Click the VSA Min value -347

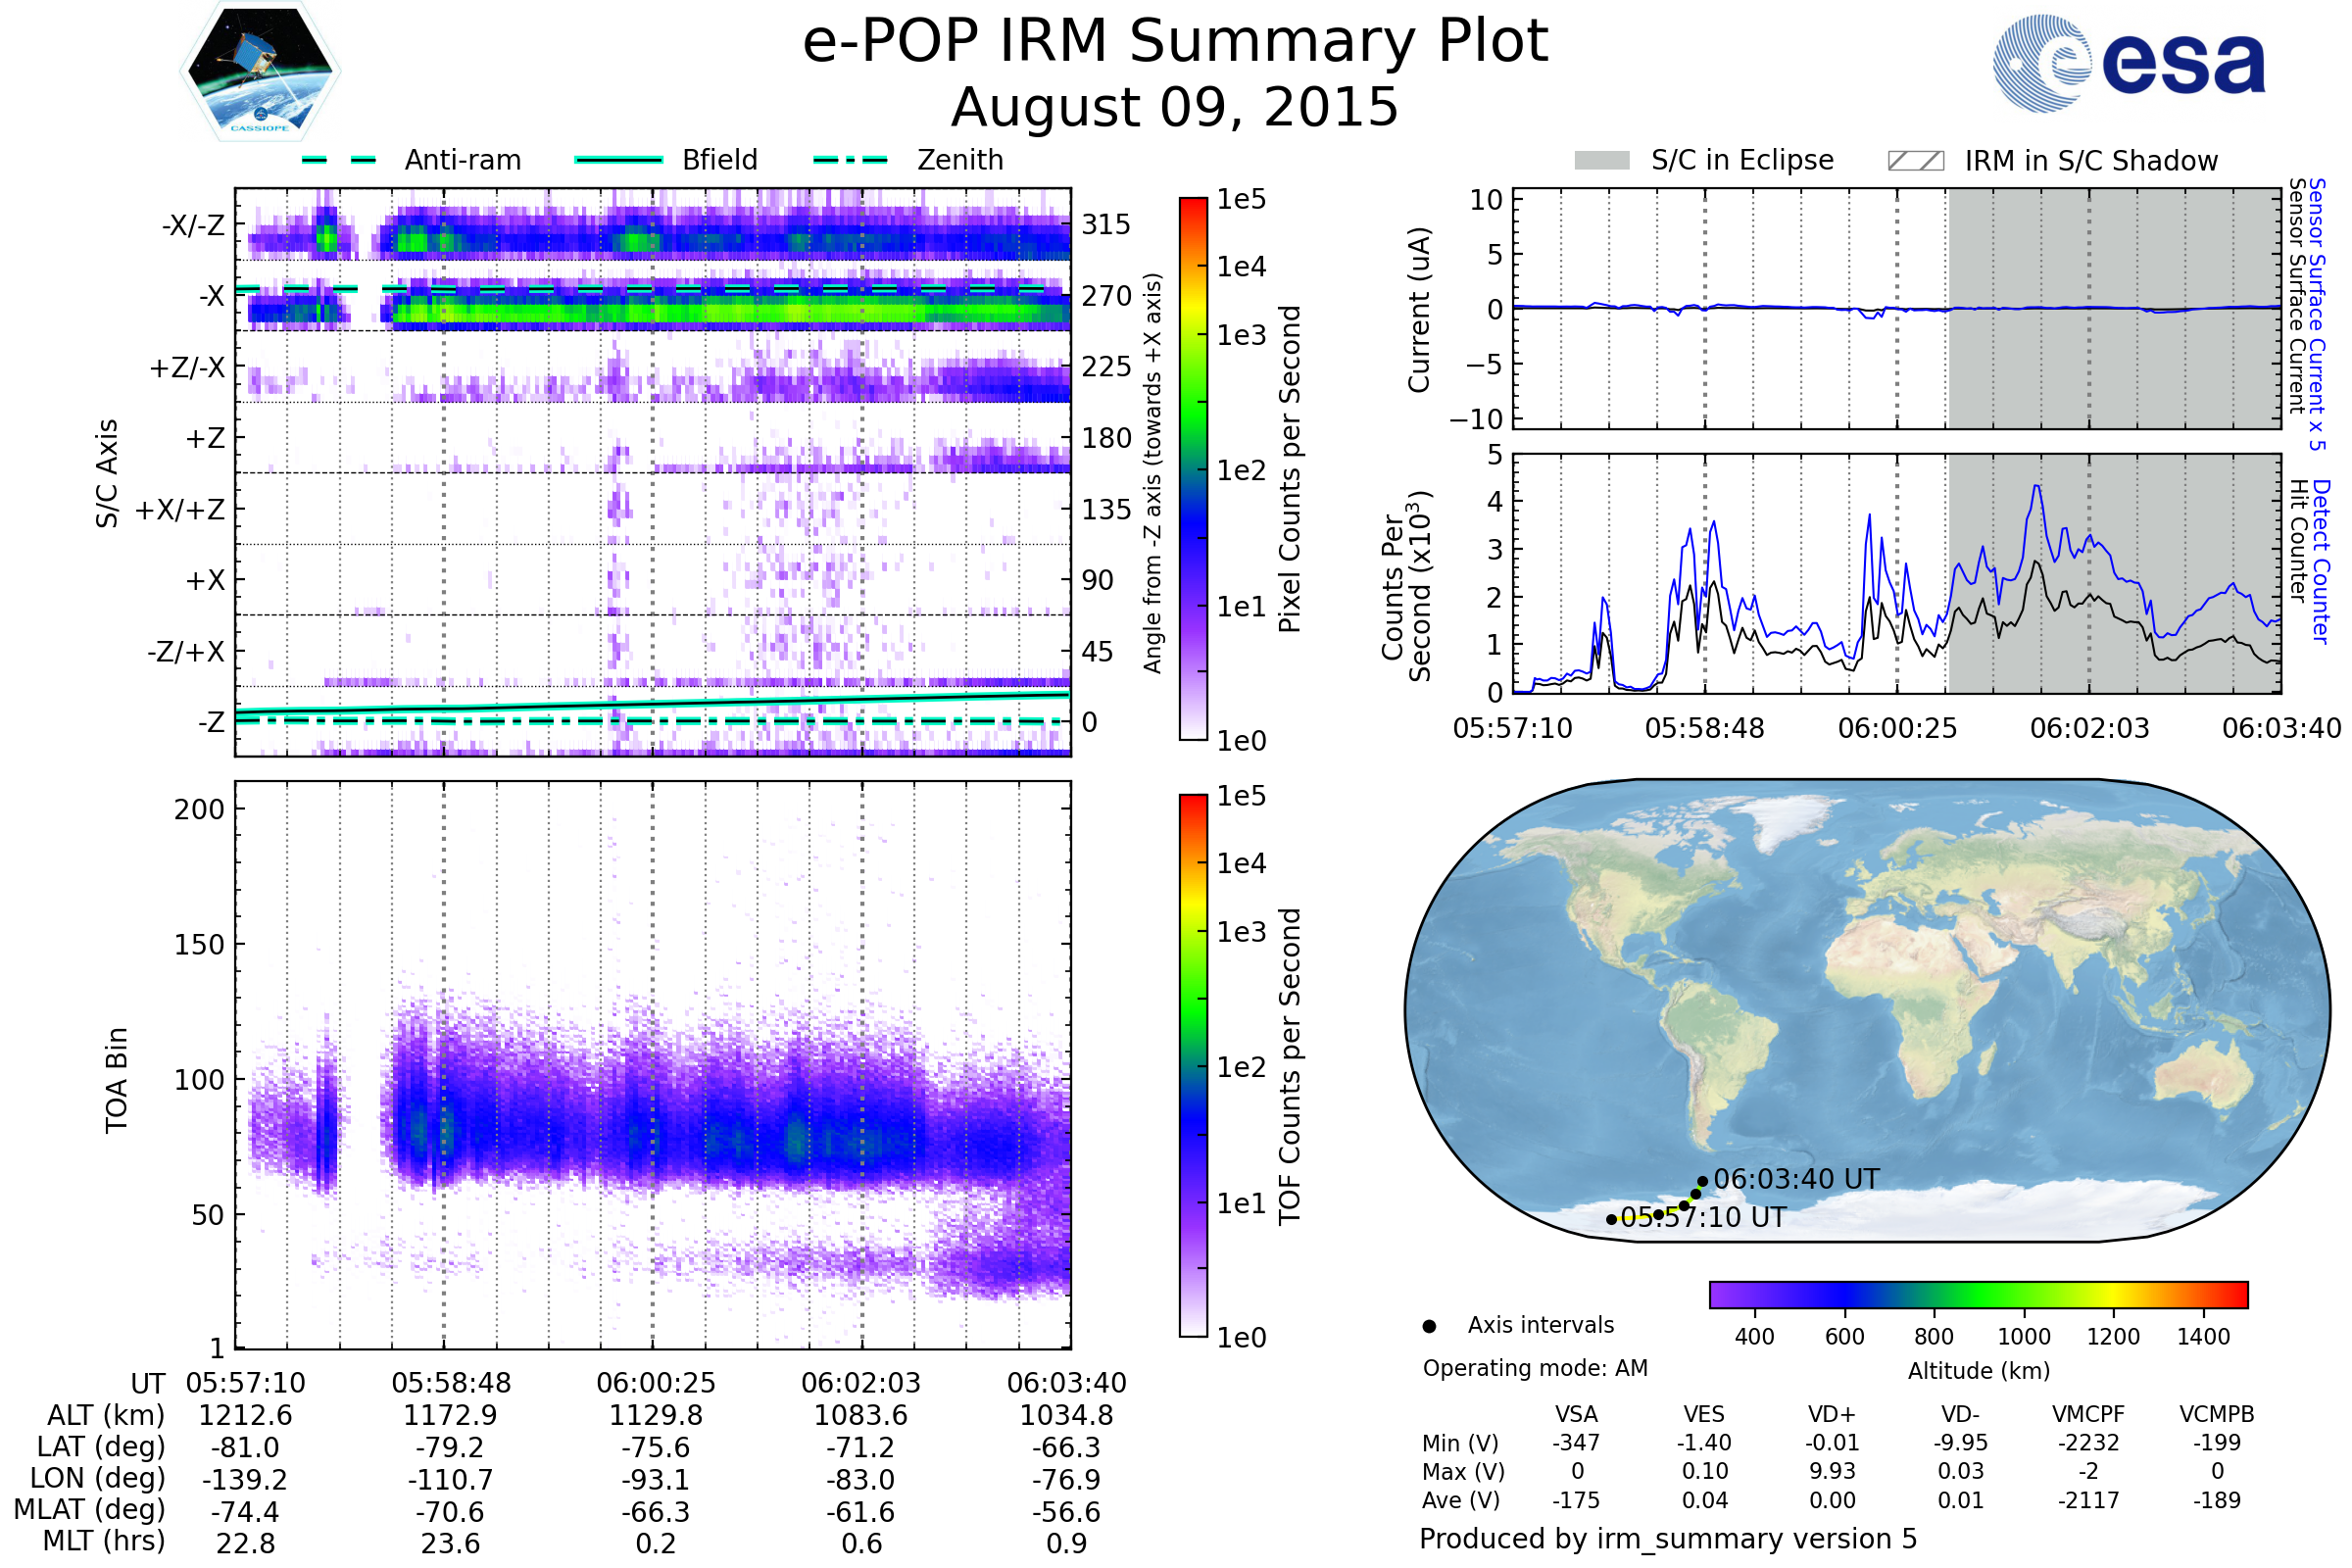coord(1576,1443)
